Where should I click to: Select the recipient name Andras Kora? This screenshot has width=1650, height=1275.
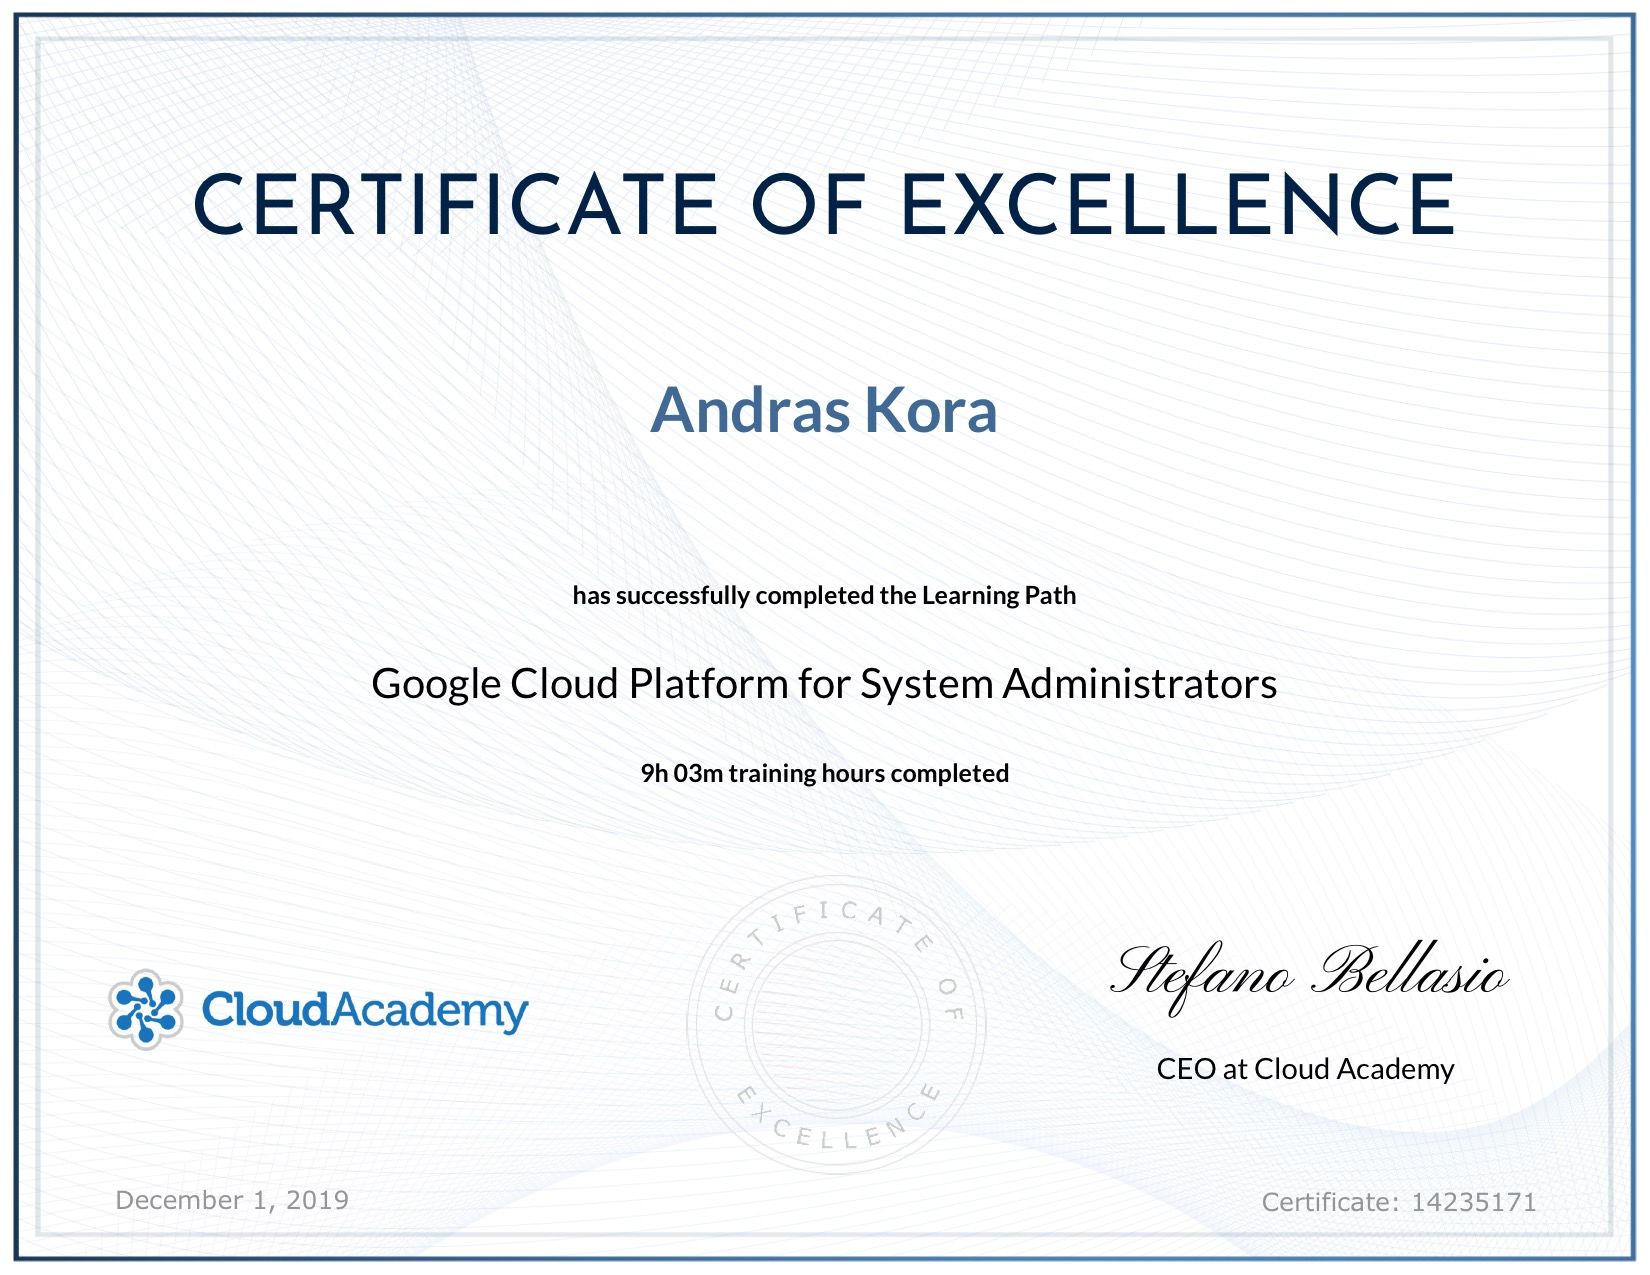pyautogui.click(x=824, y=410)
